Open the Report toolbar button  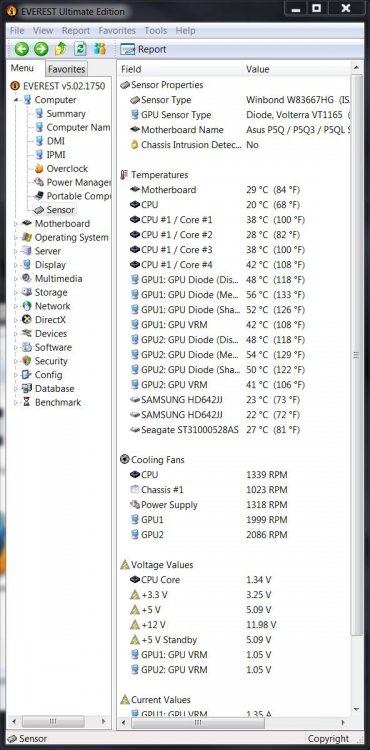[143, 49]
